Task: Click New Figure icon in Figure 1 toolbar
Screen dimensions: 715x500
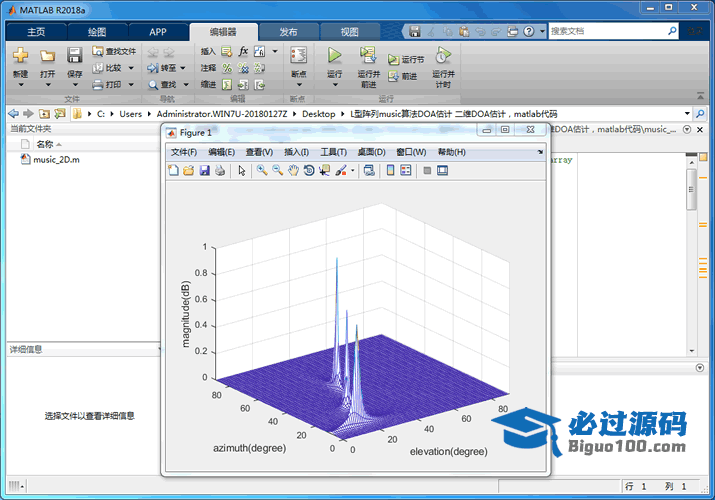Action: click(x=173, y=170)
